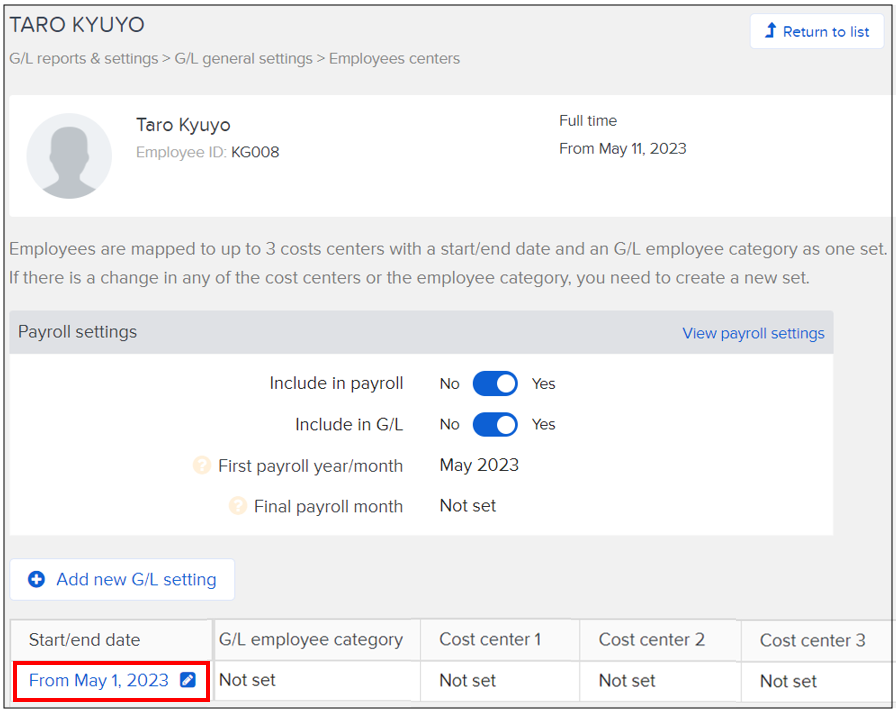The image size is (896, 713).
Task: Click the edit pencil icon next to May 1, 2023
Action: (188, 680)
